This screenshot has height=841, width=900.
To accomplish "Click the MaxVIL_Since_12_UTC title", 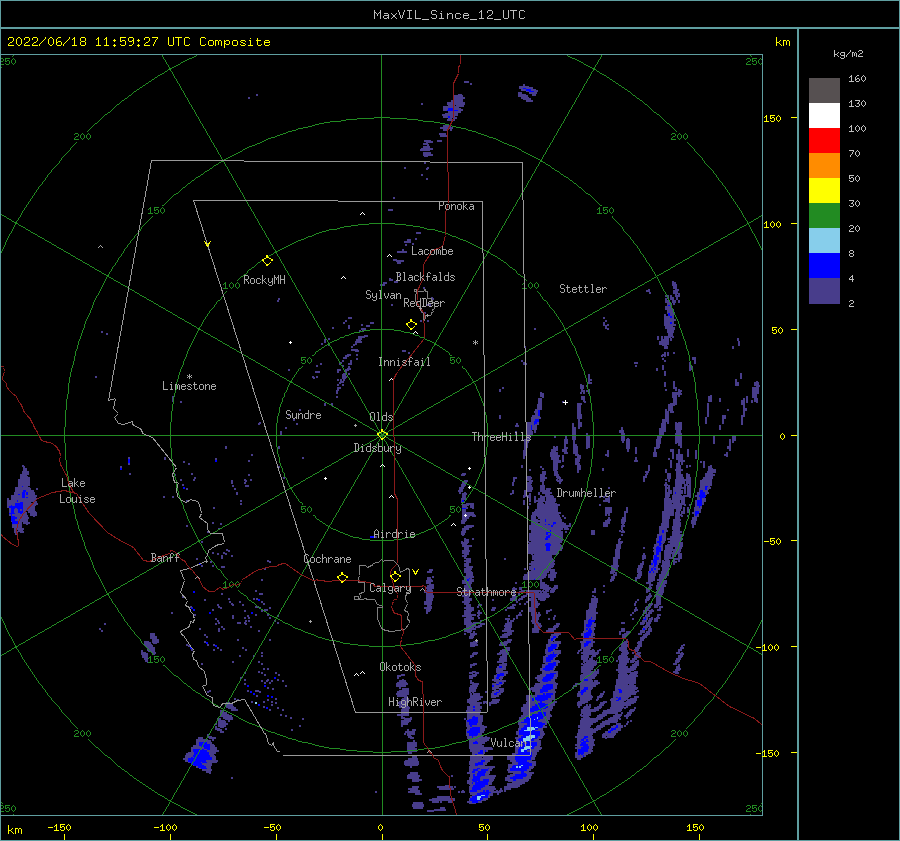I will (449, 15).
